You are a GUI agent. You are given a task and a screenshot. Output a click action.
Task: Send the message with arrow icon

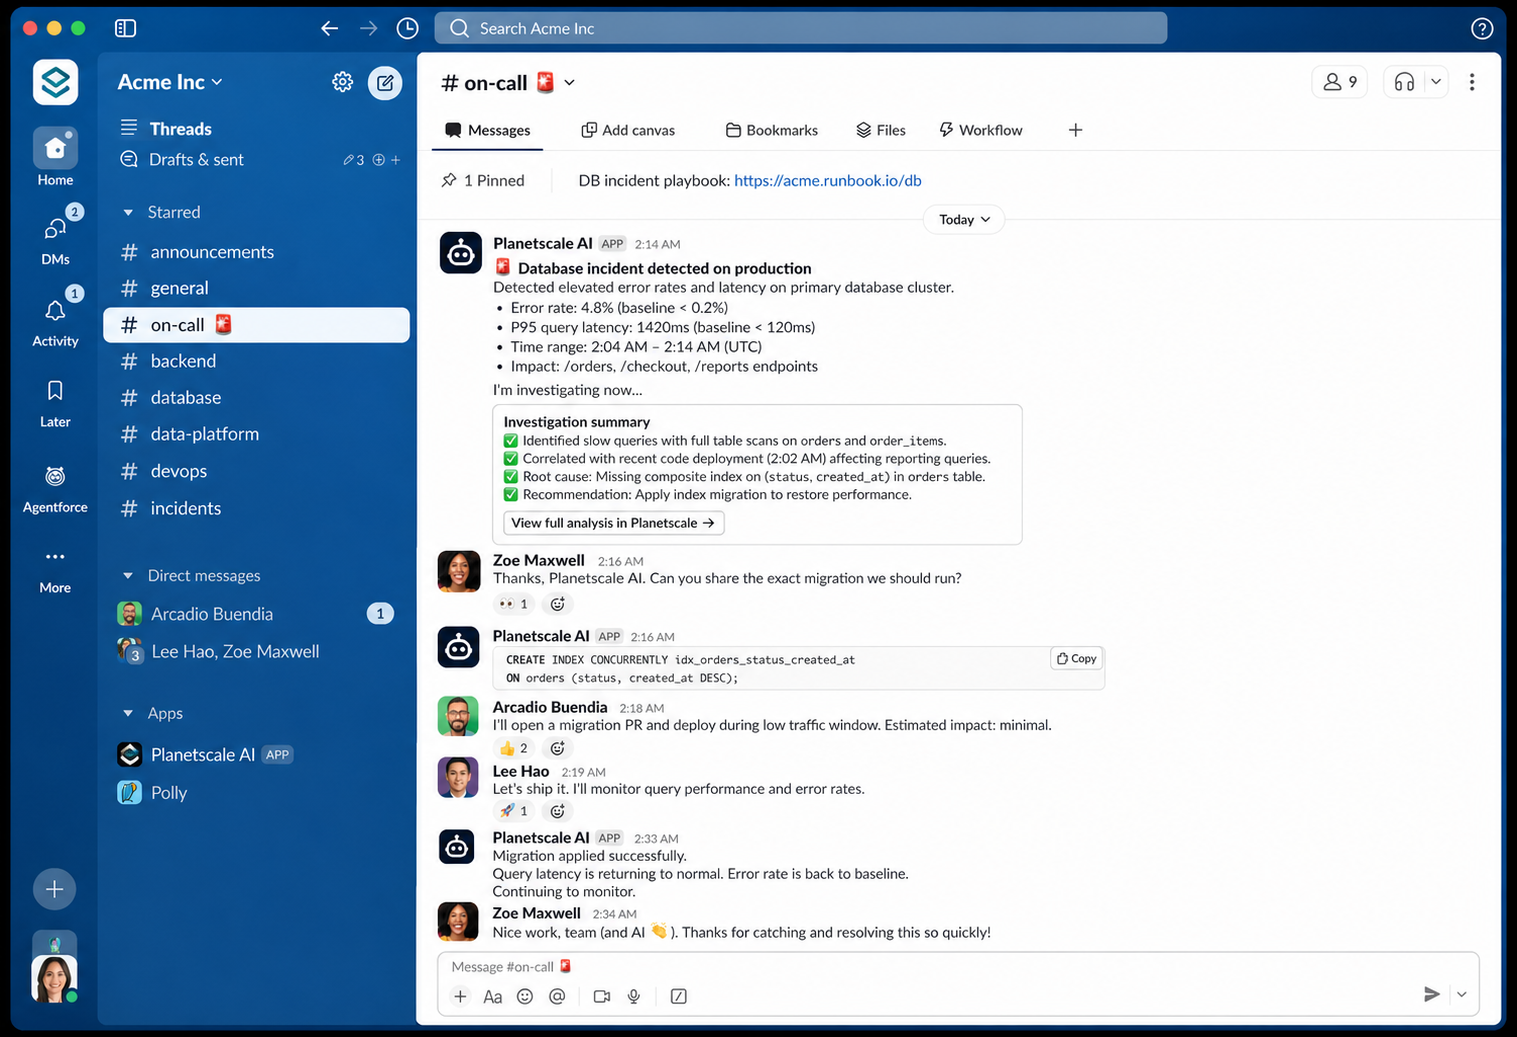coord(1431,994)
